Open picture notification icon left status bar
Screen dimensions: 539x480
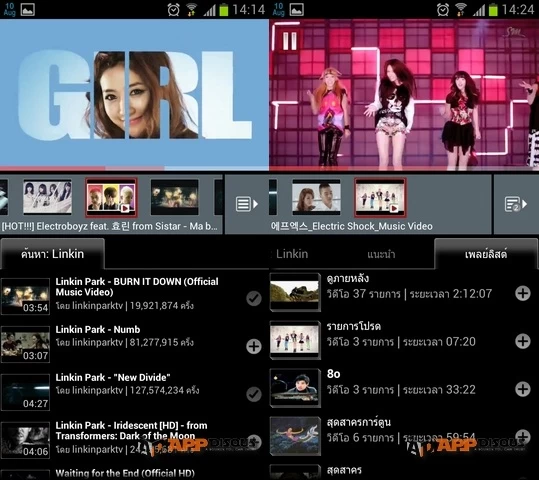coord(28,10)
